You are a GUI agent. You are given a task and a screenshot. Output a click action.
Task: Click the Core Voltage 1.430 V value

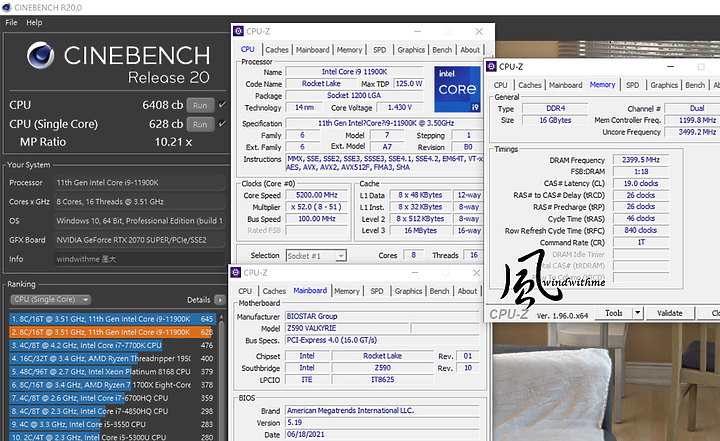click(x=399, y=107)
